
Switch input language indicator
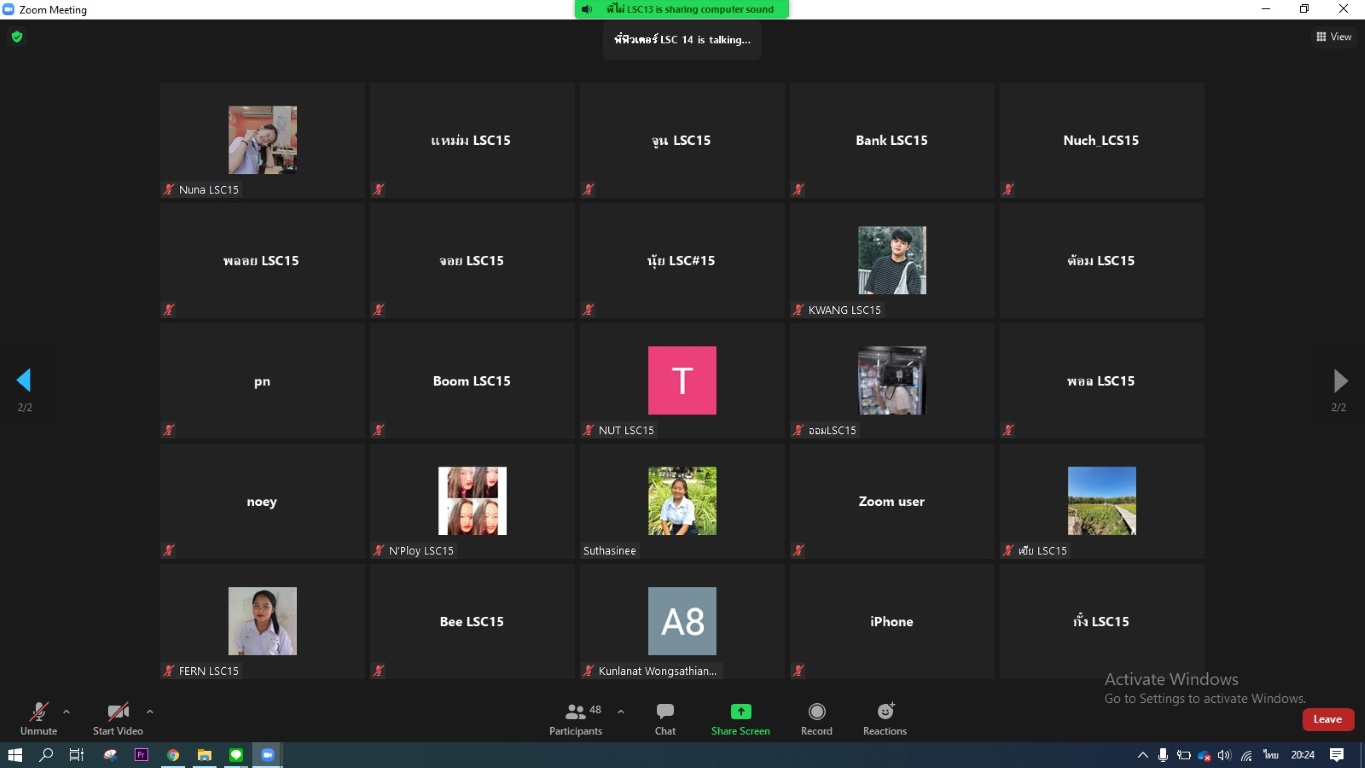click(1271, 755)
